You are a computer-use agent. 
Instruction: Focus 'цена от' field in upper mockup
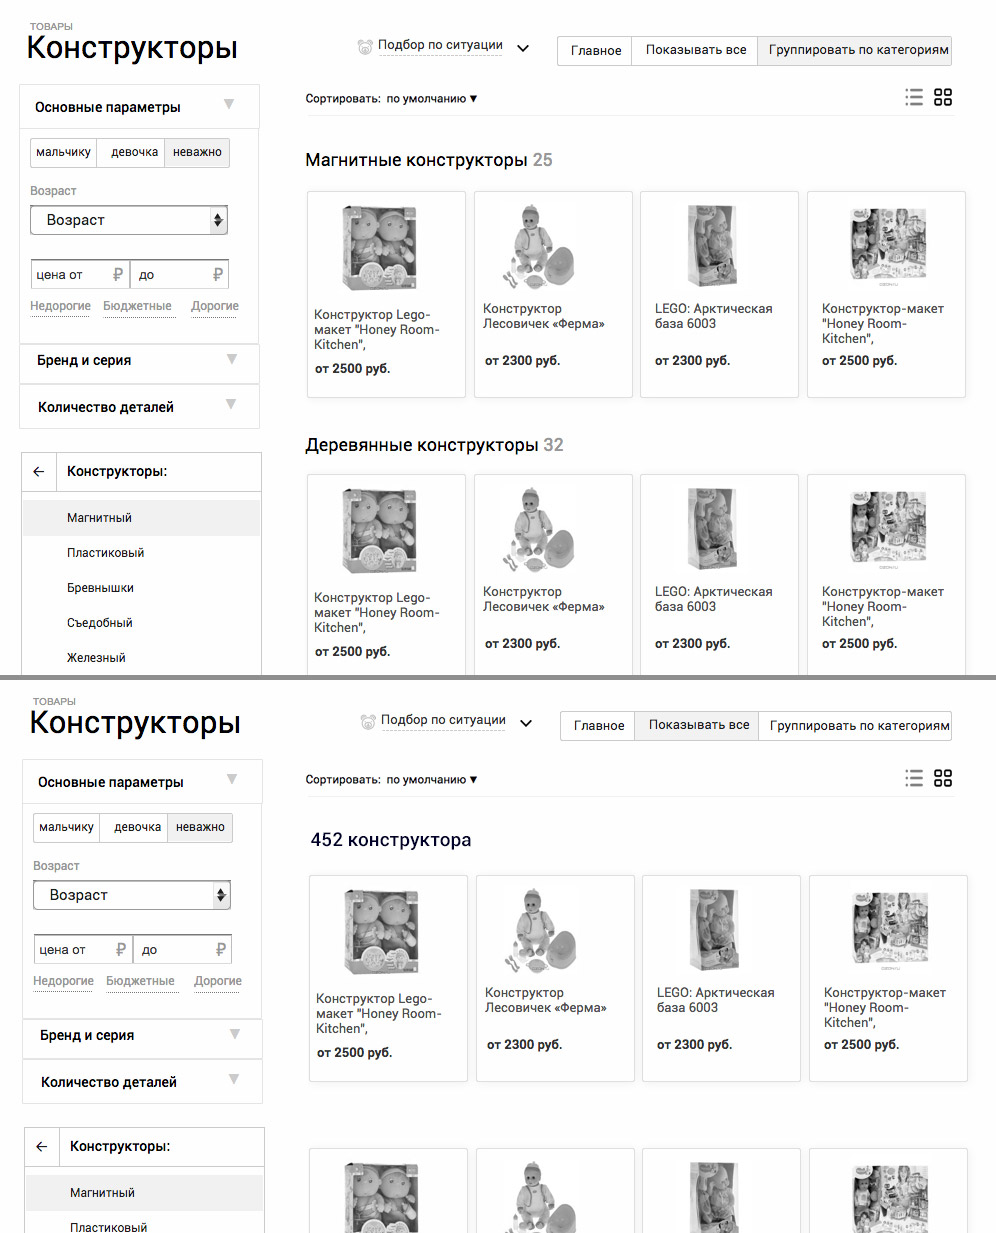[x=80, y=274]
